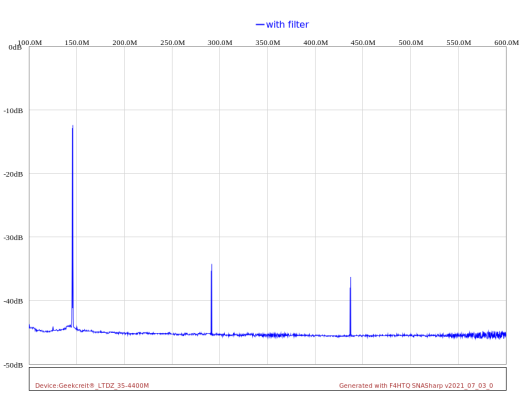Click the Device Geekcreit LTDZ footer text
Image resolution: width=529 pixels, height=393 pixels.
tap(92, 385)
